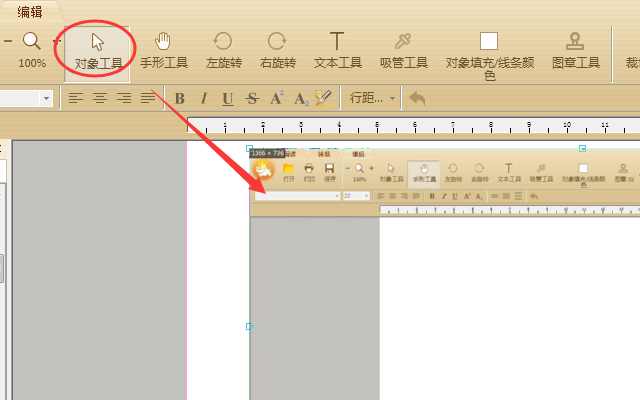Open 对象填充/线条颜色 color box

click(x=489, y=56)
